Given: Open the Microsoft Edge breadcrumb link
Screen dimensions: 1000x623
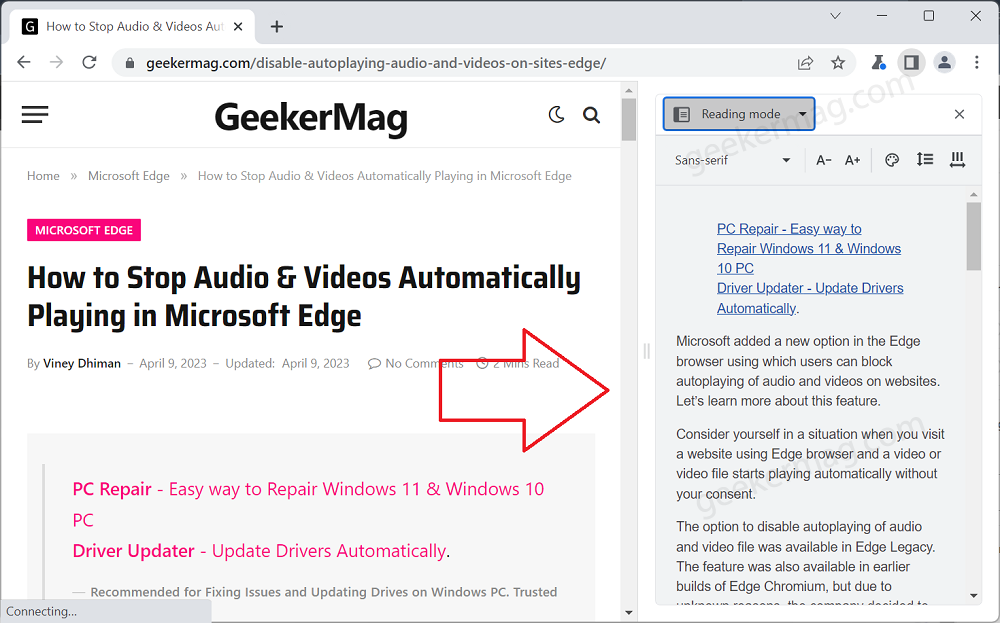Looking at the screenshot, I should (x=129, y=176).
